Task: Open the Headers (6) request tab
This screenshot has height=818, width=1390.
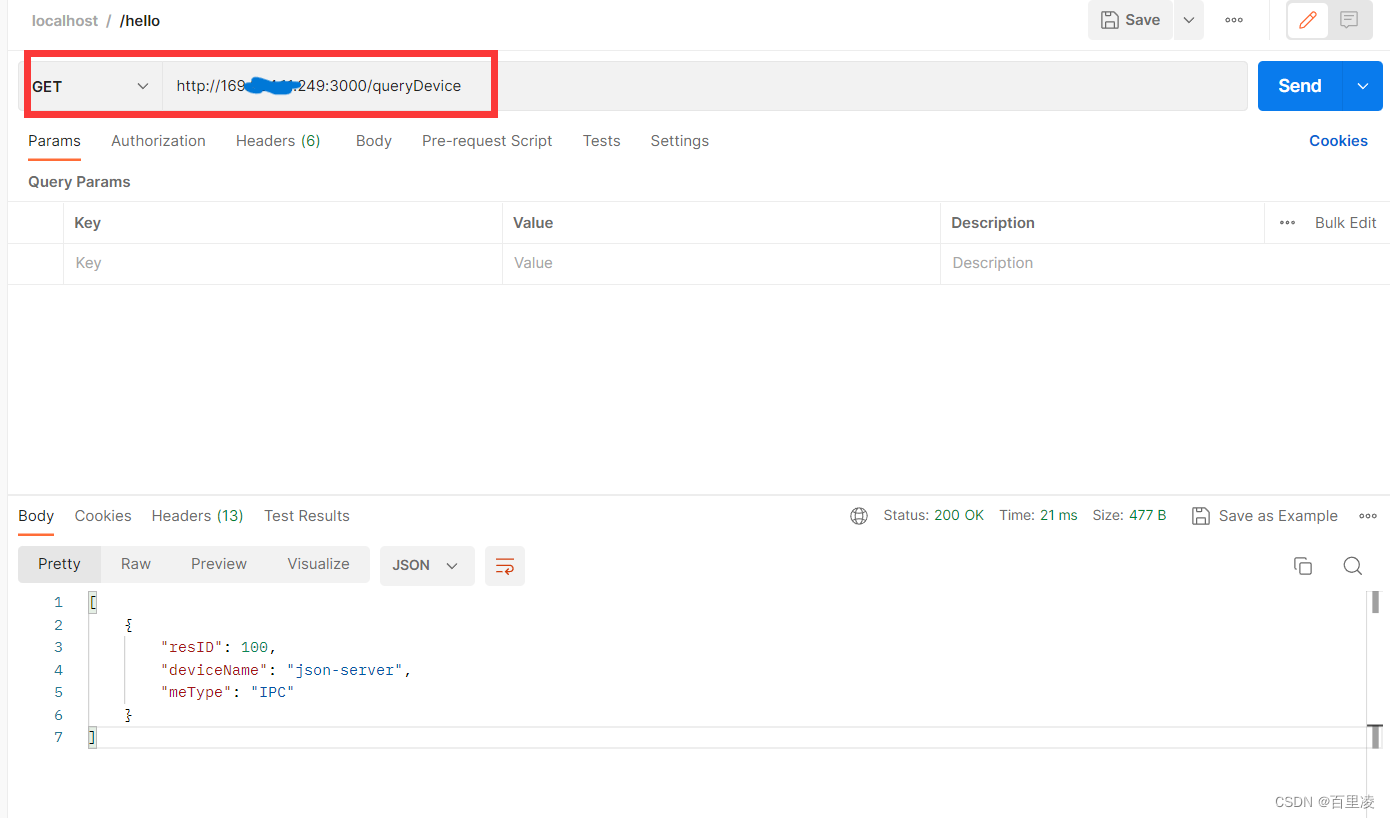Action: pyautogui.click(x=278, y=141)
